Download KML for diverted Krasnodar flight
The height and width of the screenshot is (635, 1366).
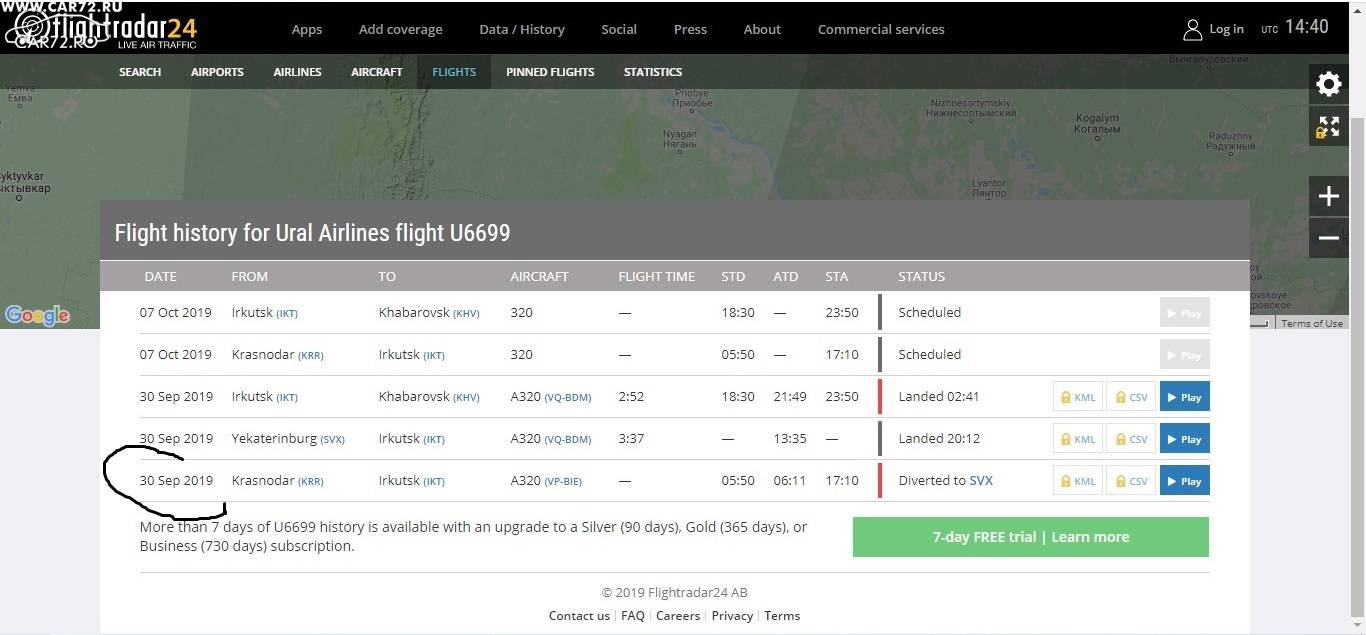1077,481
